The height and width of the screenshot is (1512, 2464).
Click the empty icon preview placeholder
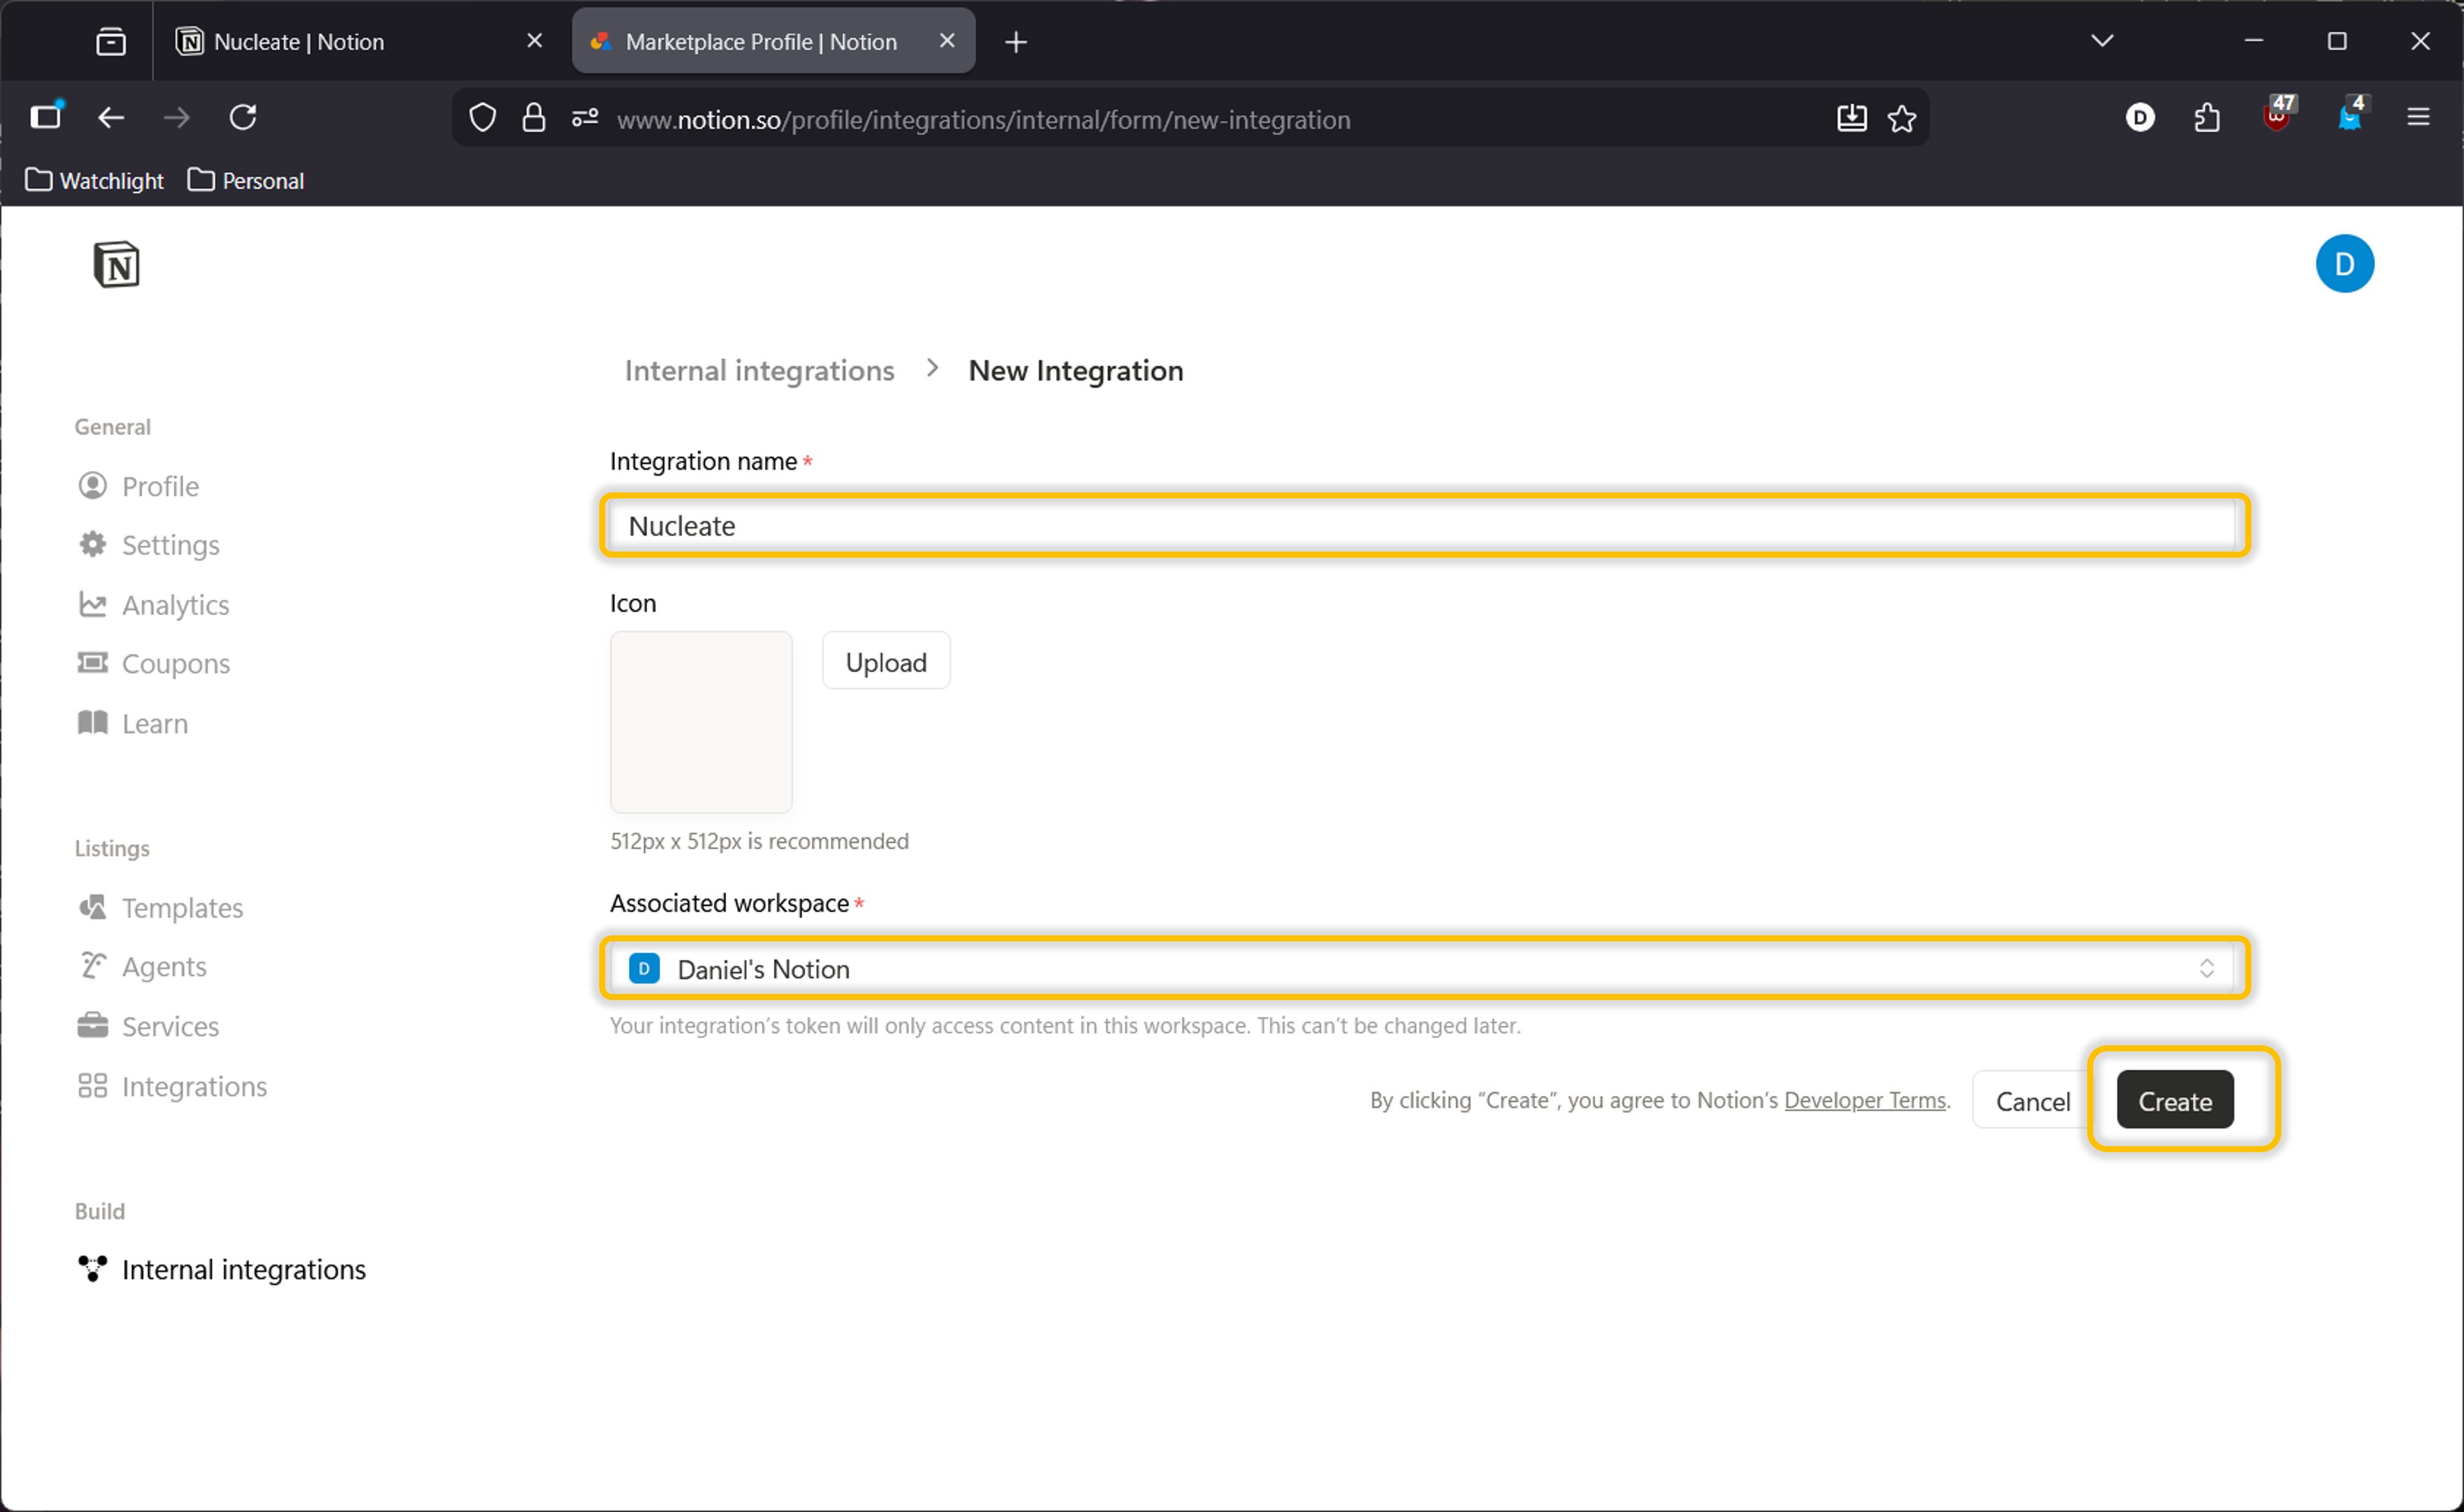[x=701, y=721]
